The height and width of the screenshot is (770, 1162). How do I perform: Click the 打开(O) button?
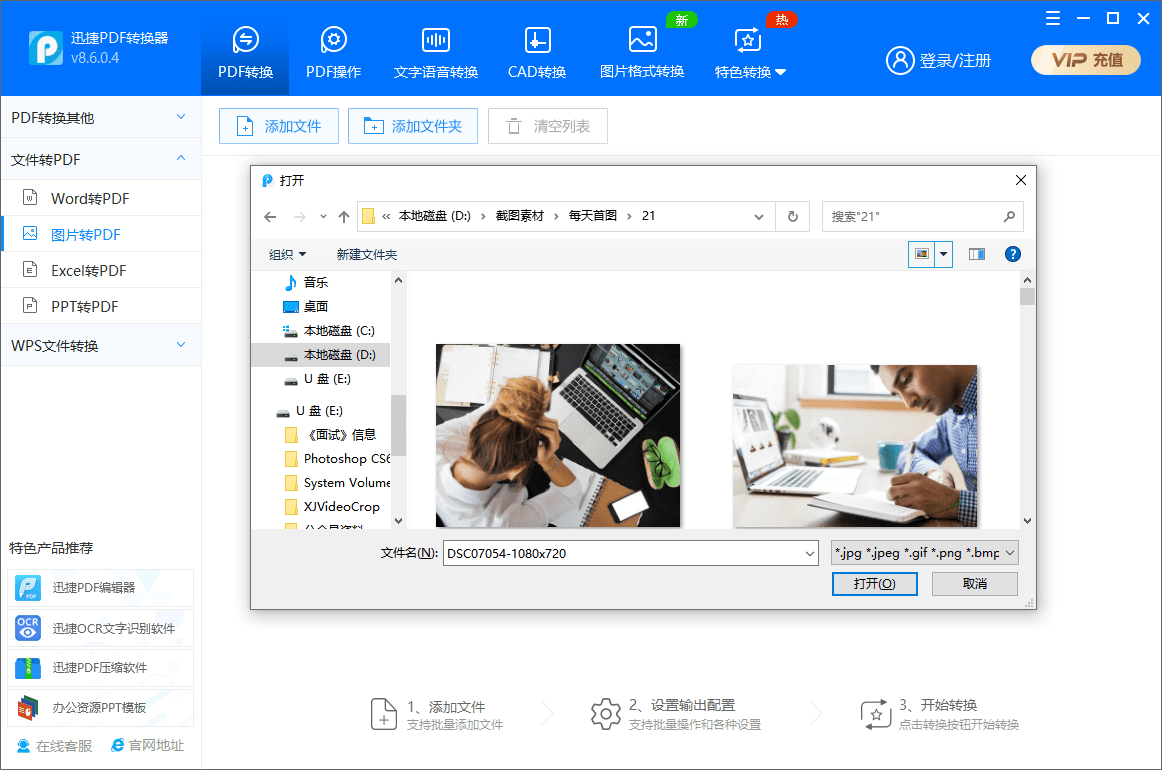874,584
